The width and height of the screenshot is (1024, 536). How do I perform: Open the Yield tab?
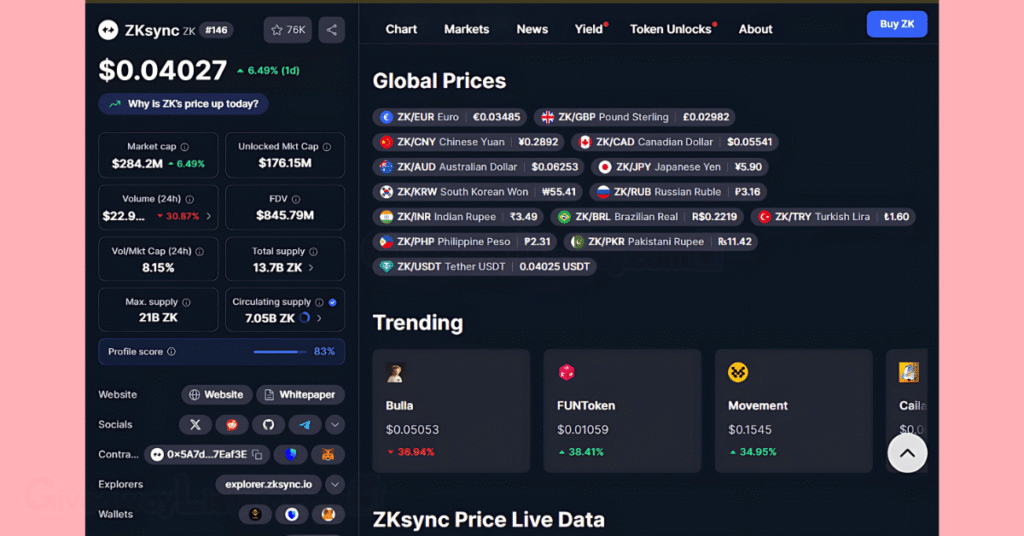[x=589, y=29]
